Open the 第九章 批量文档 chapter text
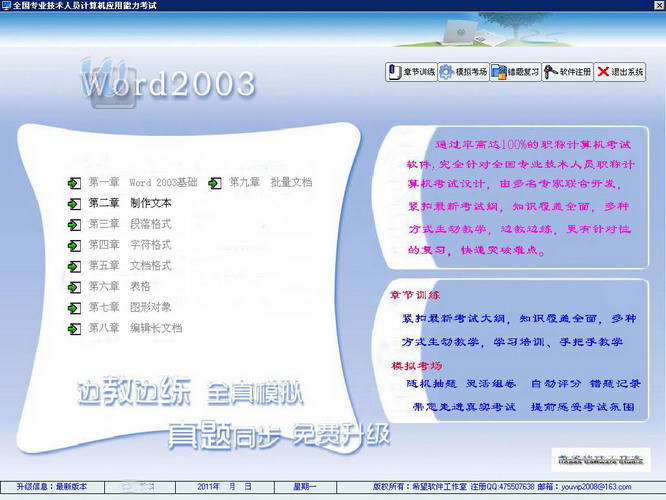666x500 pixels. (270, 183)
